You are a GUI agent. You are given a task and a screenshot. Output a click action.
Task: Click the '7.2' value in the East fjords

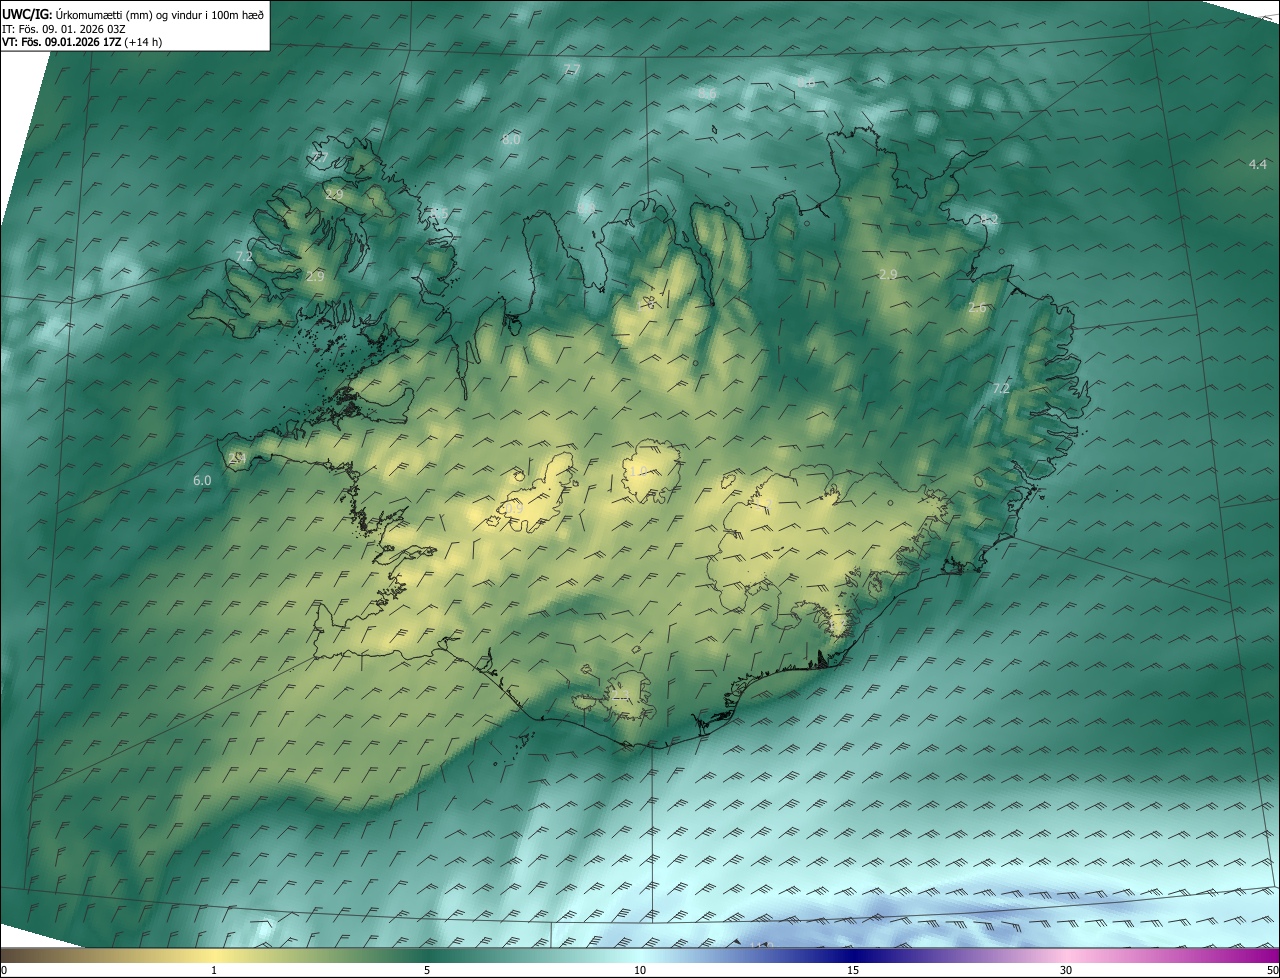point(1001,388)
